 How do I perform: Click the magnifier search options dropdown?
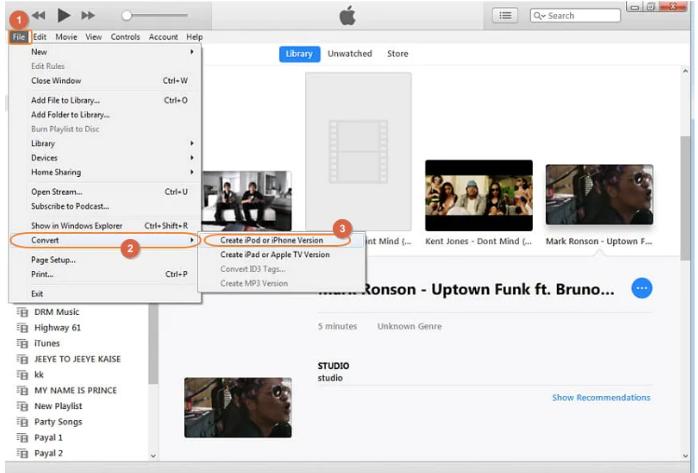click(539, 16)
